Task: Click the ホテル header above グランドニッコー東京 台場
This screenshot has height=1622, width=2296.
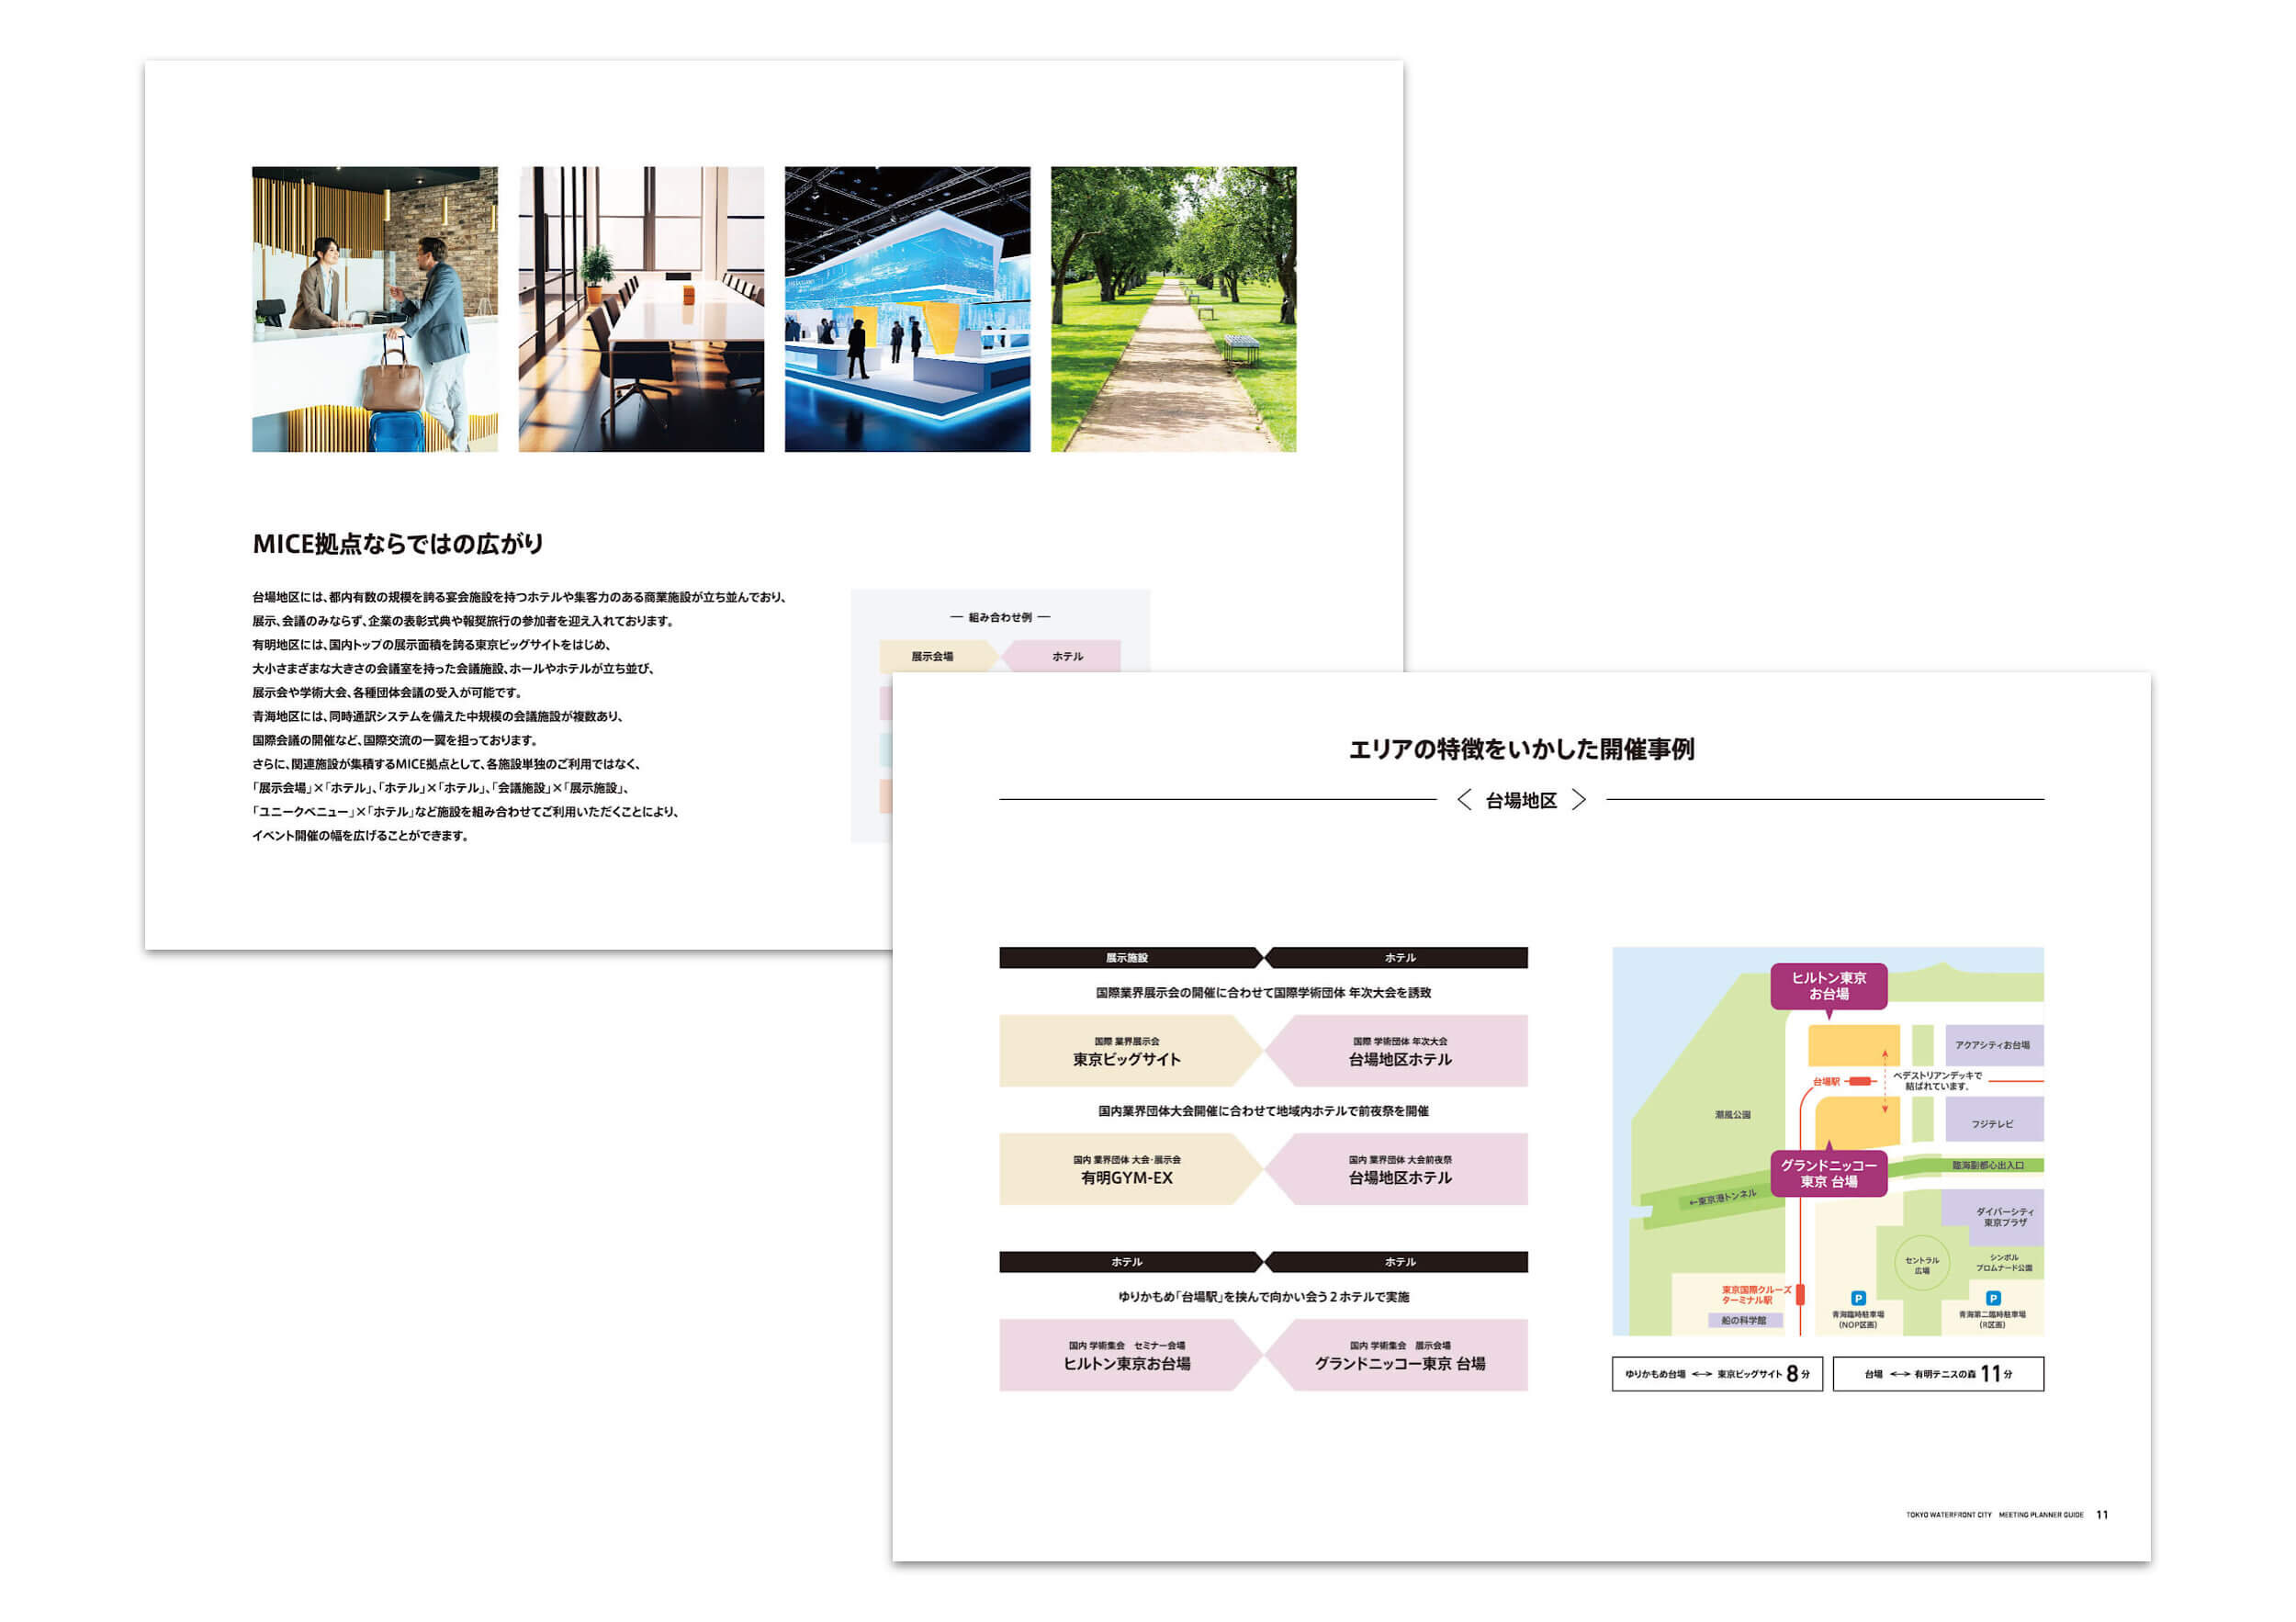Action: [x=1397, y=1261]
